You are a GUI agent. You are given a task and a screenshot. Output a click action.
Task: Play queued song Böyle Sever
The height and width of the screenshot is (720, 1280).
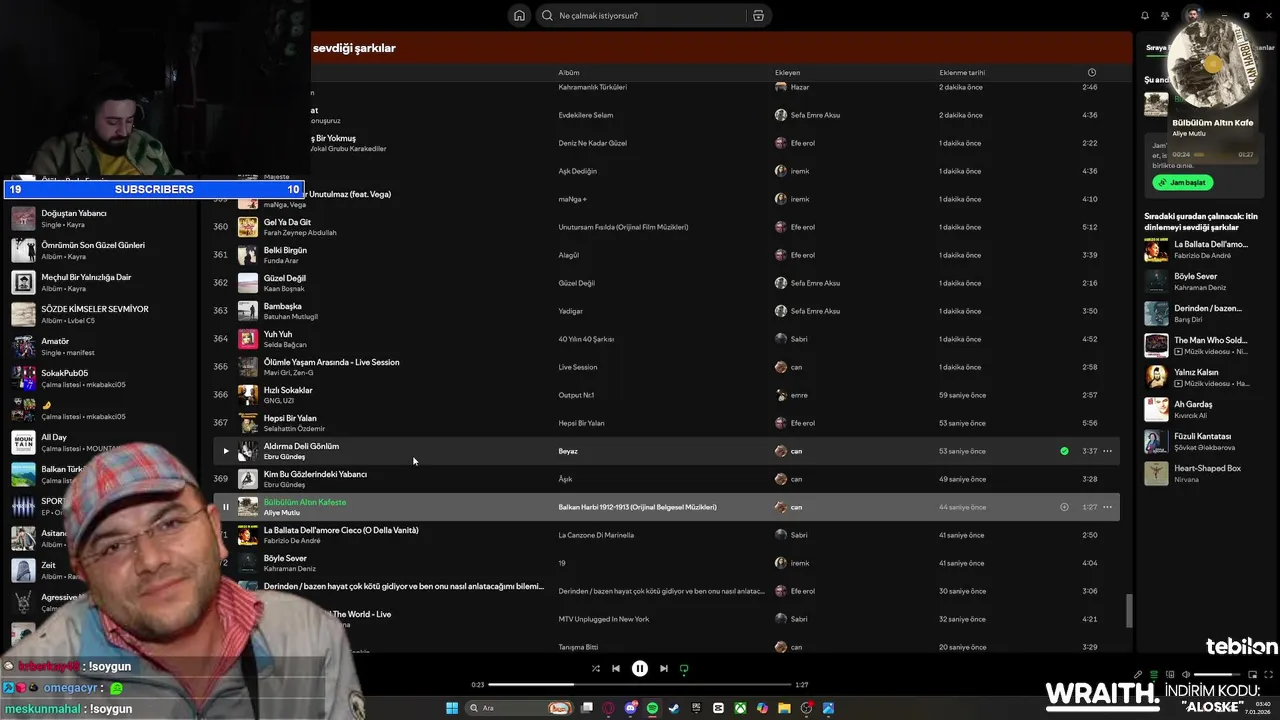coord(1202,281)
